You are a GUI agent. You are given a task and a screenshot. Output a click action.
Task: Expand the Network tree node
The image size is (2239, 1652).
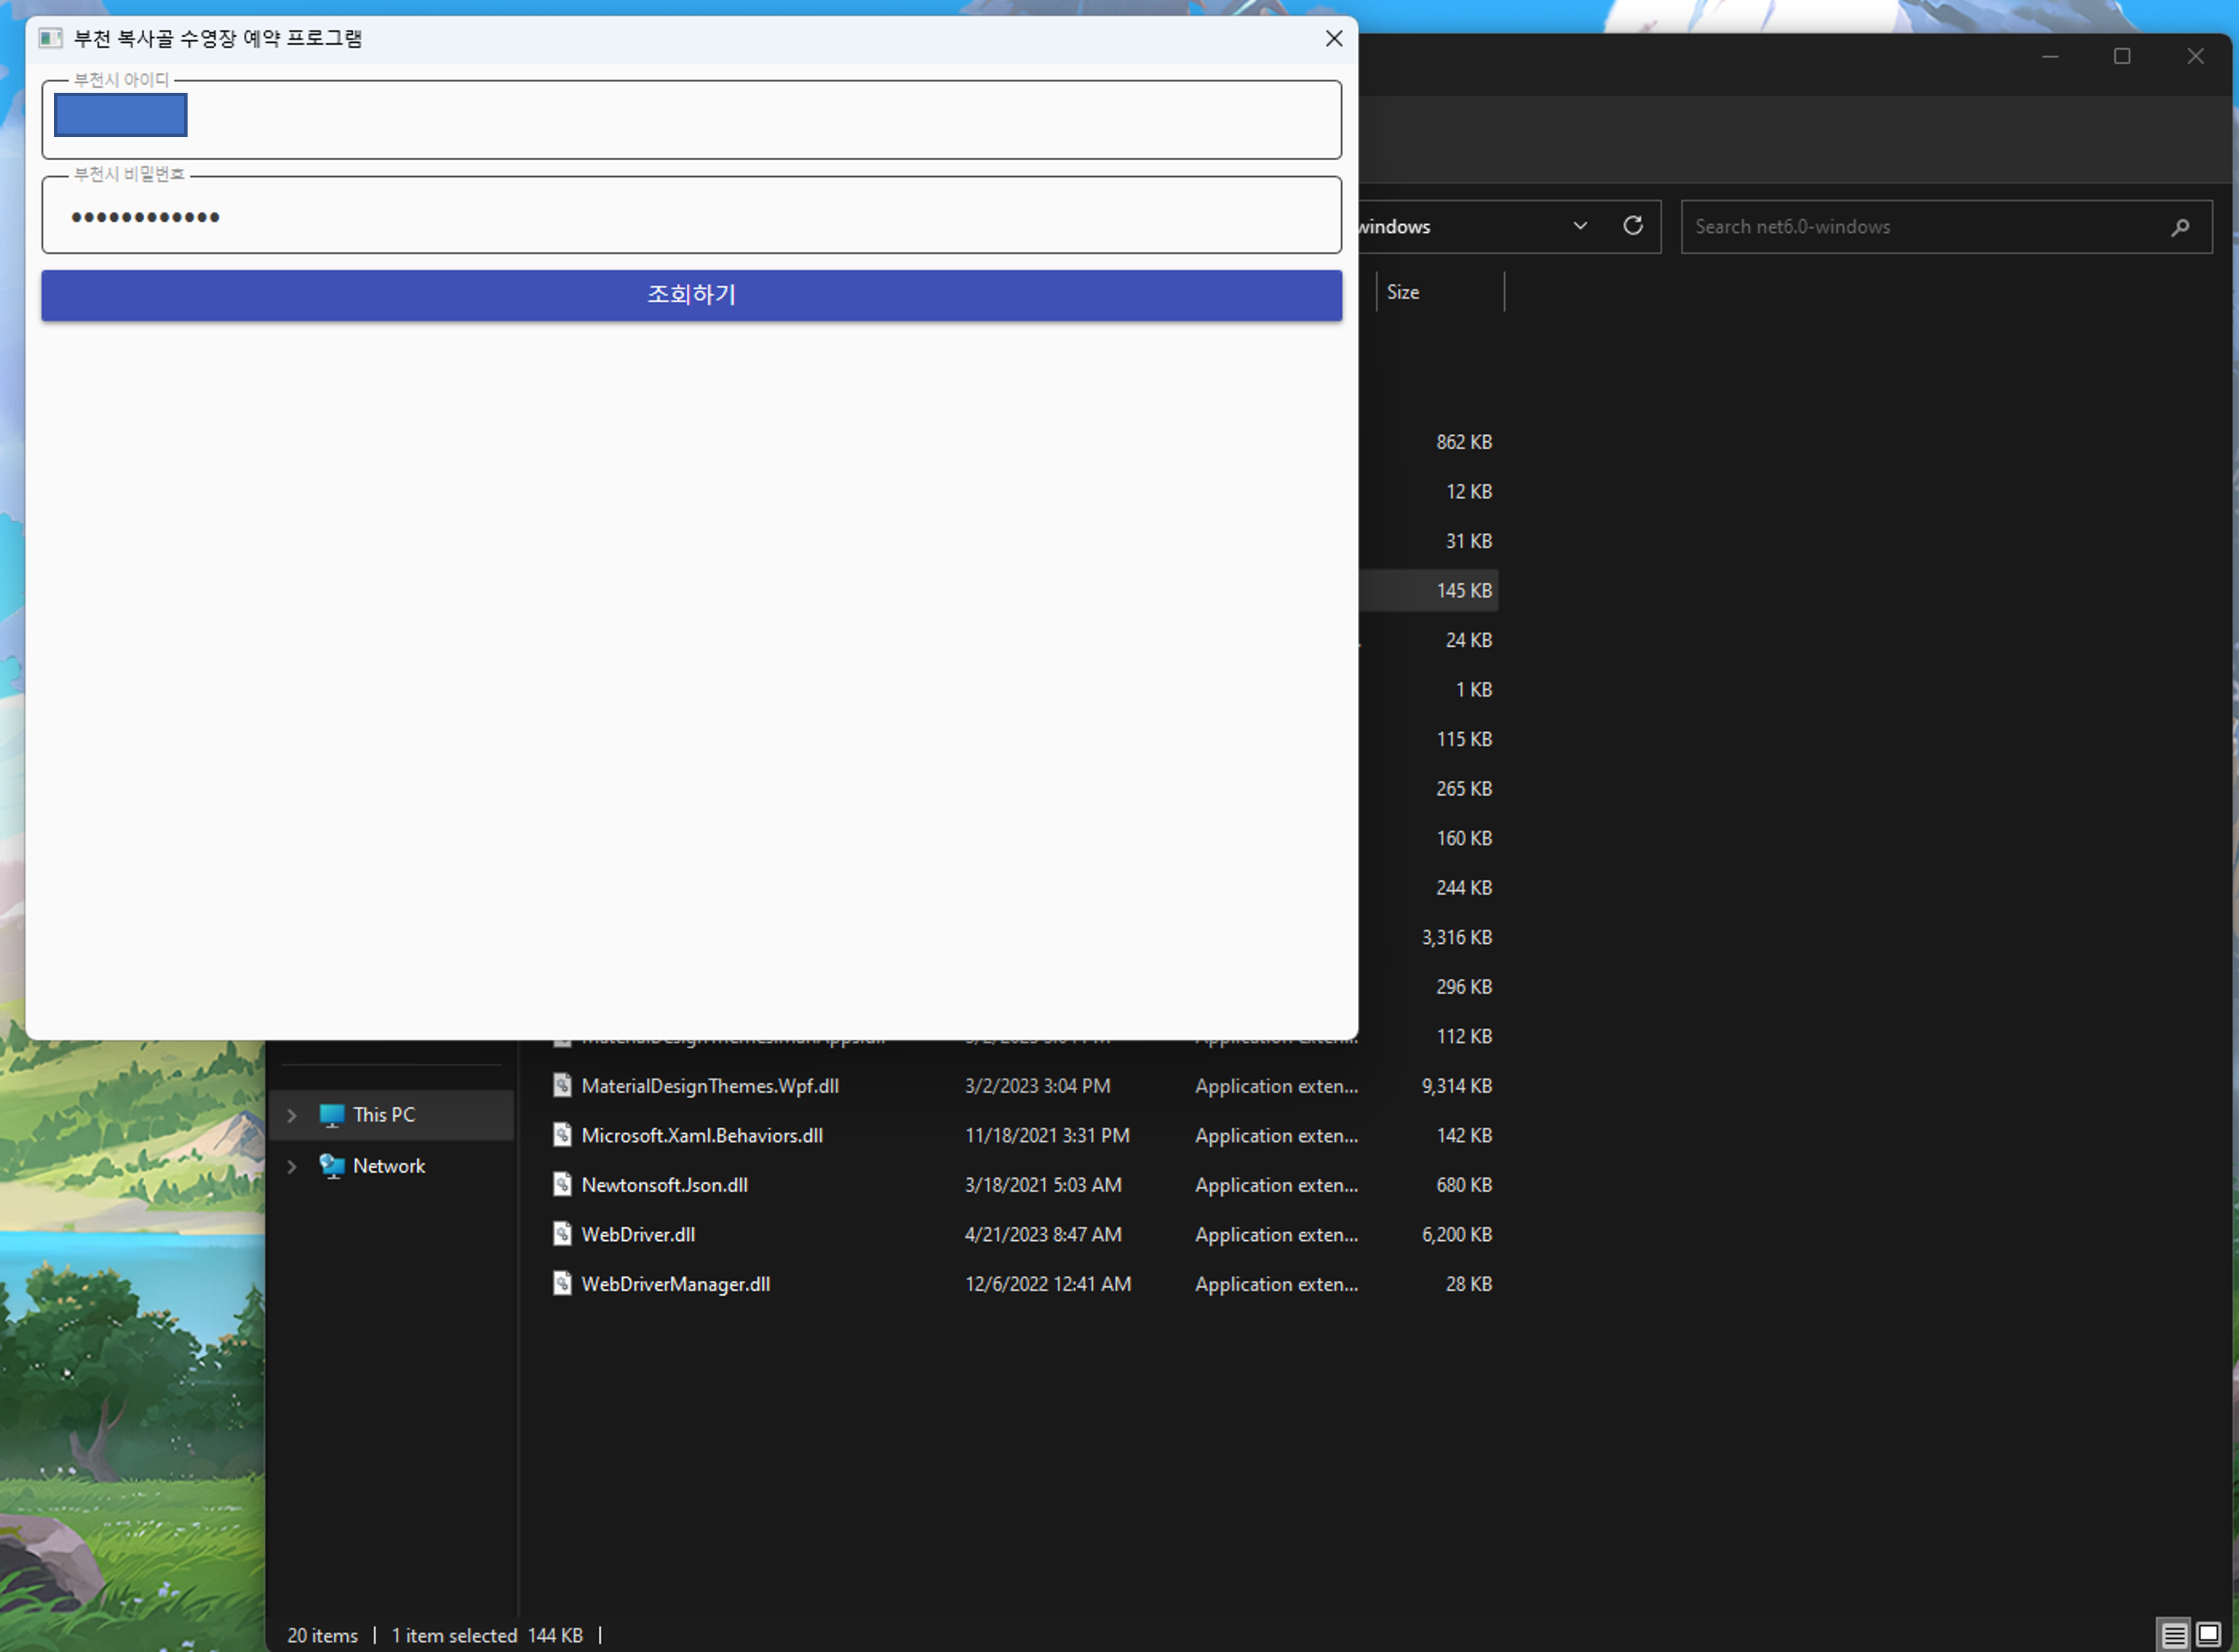292,1166
